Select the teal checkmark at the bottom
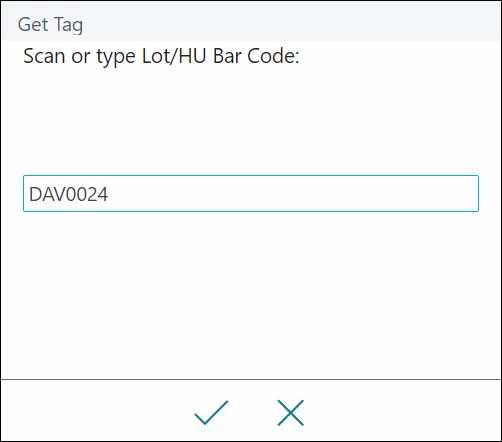The image size is (502, 442). tap(211, 413)
